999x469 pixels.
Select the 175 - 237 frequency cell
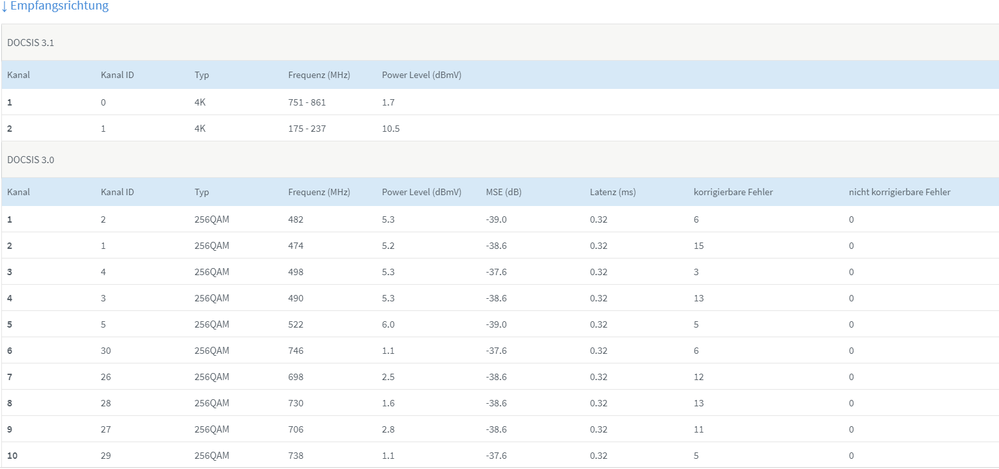(x=307, y=129)
